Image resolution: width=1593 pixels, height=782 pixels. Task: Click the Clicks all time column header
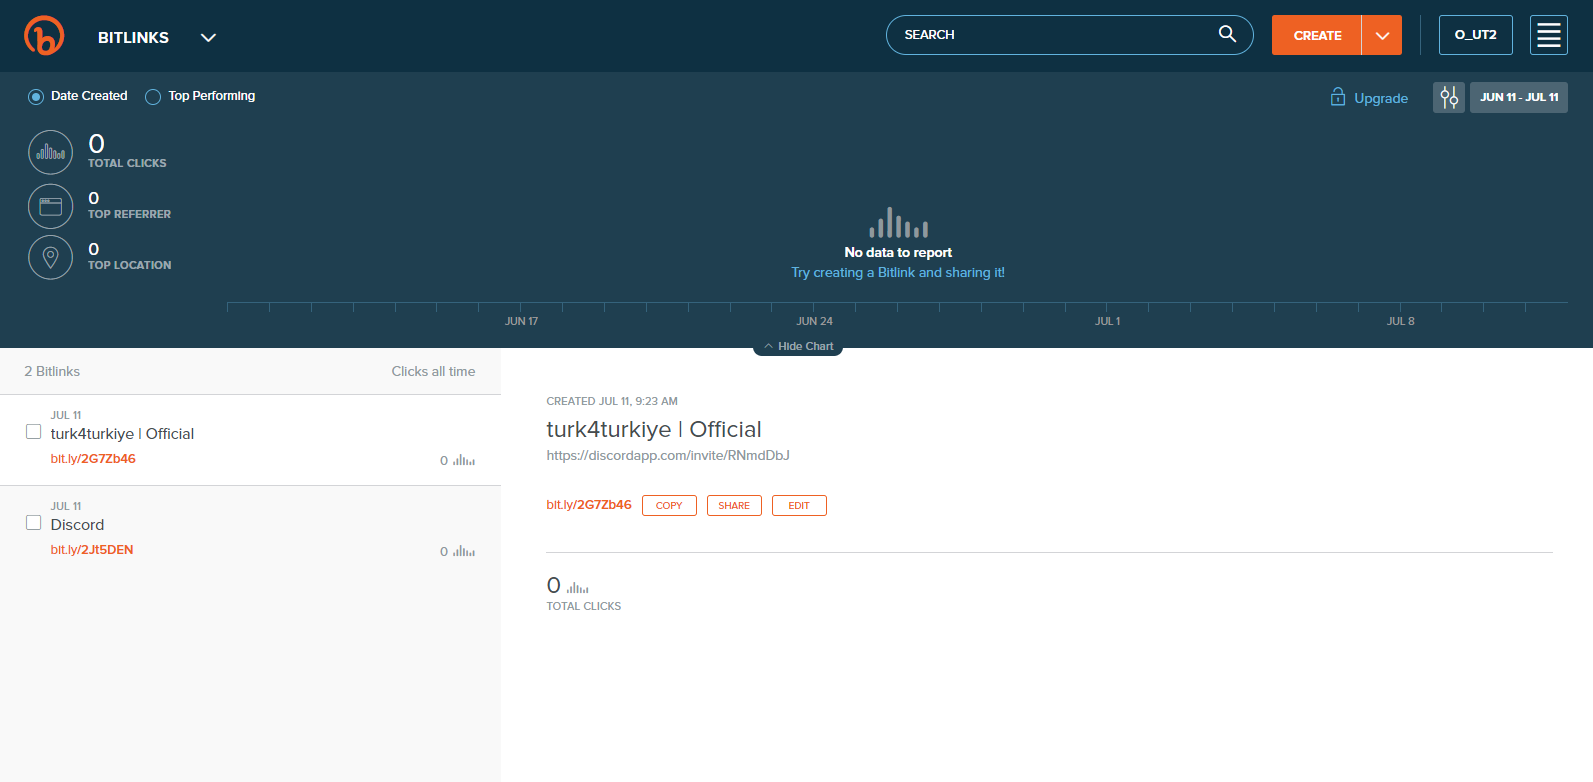click(433, 371)
